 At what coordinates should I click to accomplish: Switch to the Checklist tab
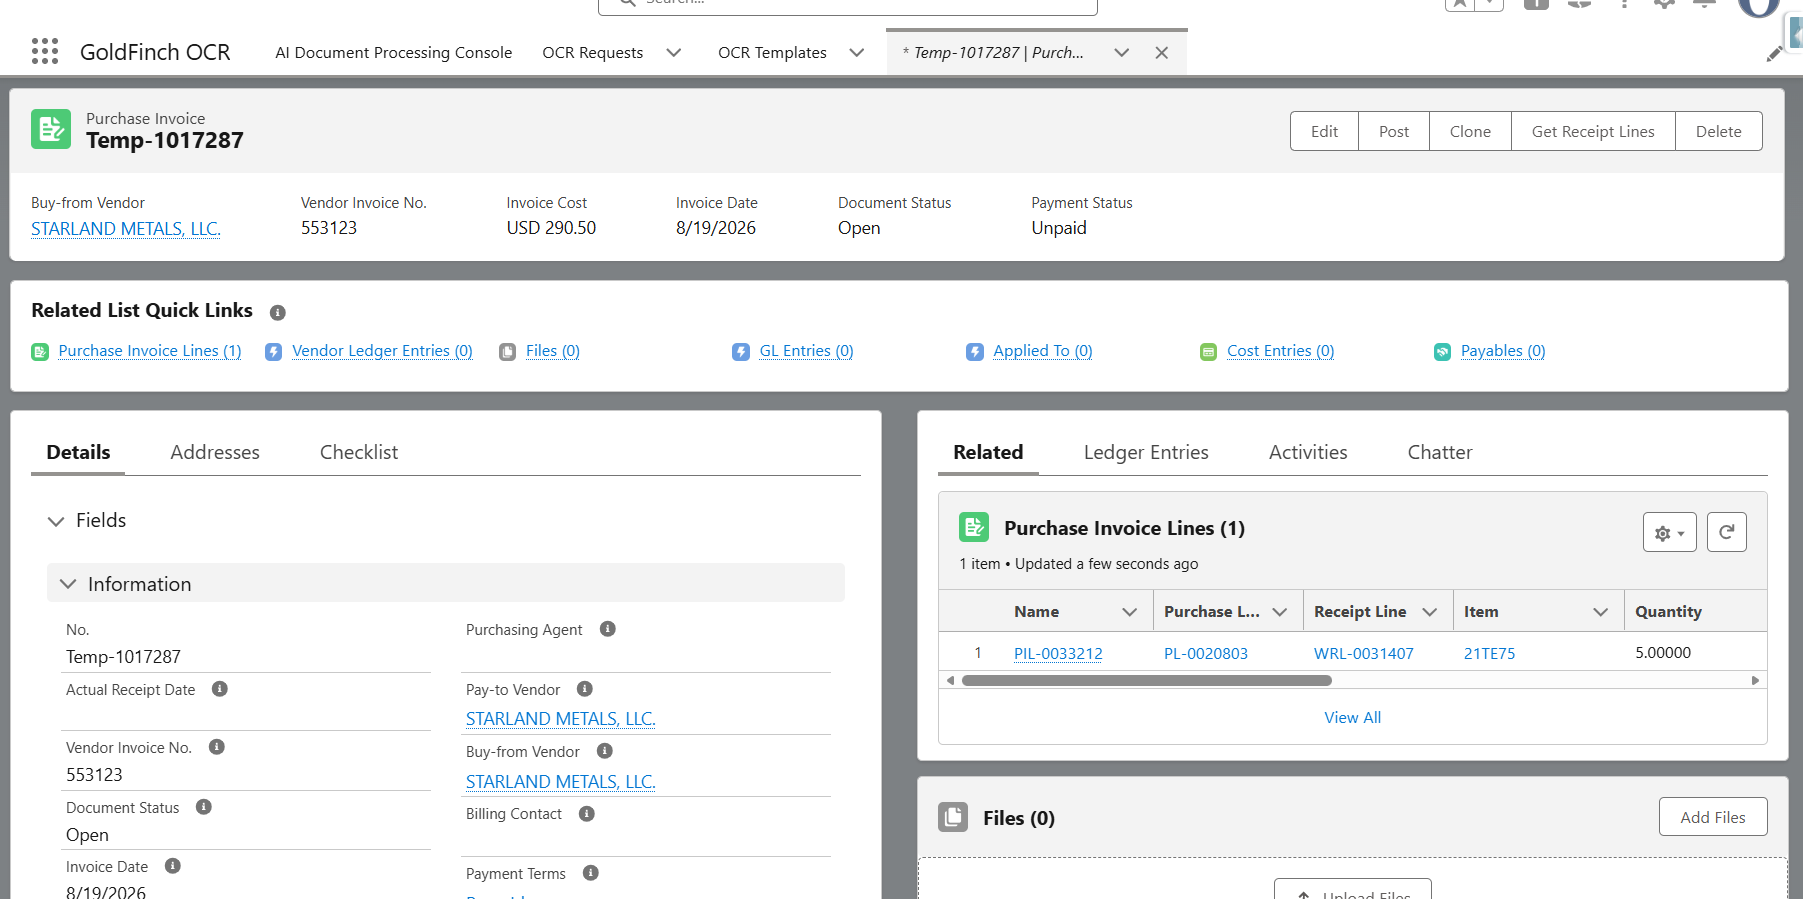[359, 452]
